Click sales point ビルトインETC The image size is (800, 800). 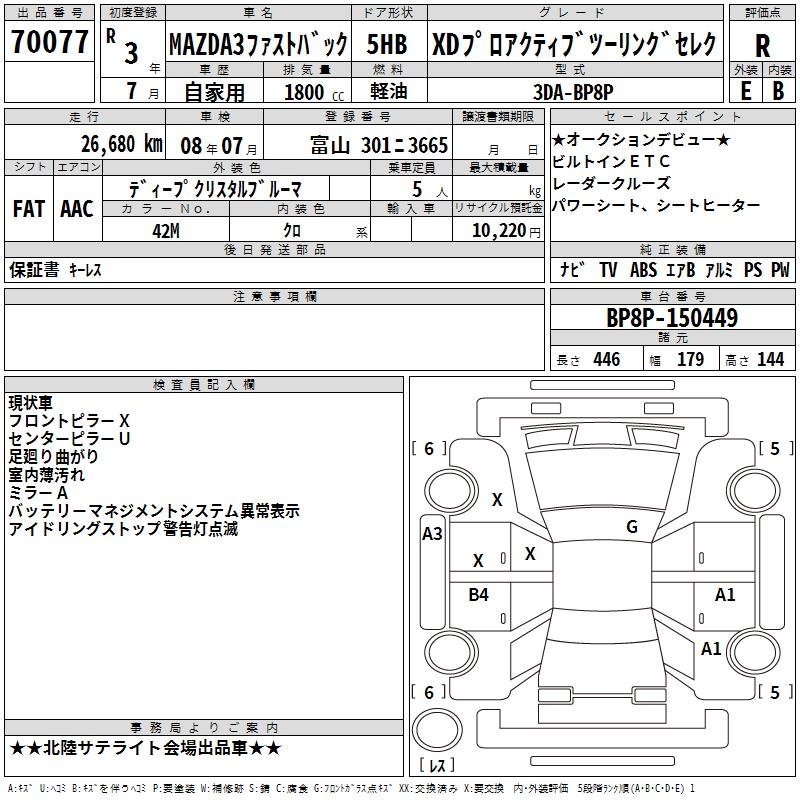[611, 161]
